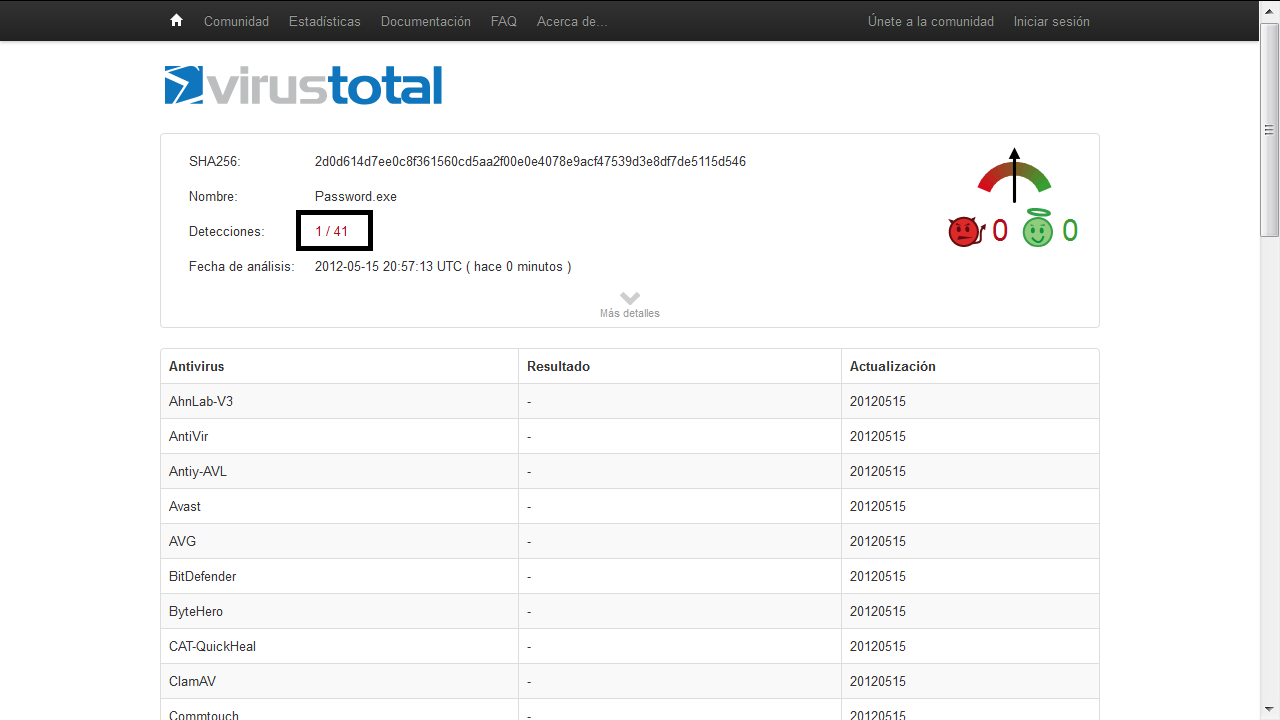
Task: Click the BitDefender row name
Action: click(x=203, y=576)
